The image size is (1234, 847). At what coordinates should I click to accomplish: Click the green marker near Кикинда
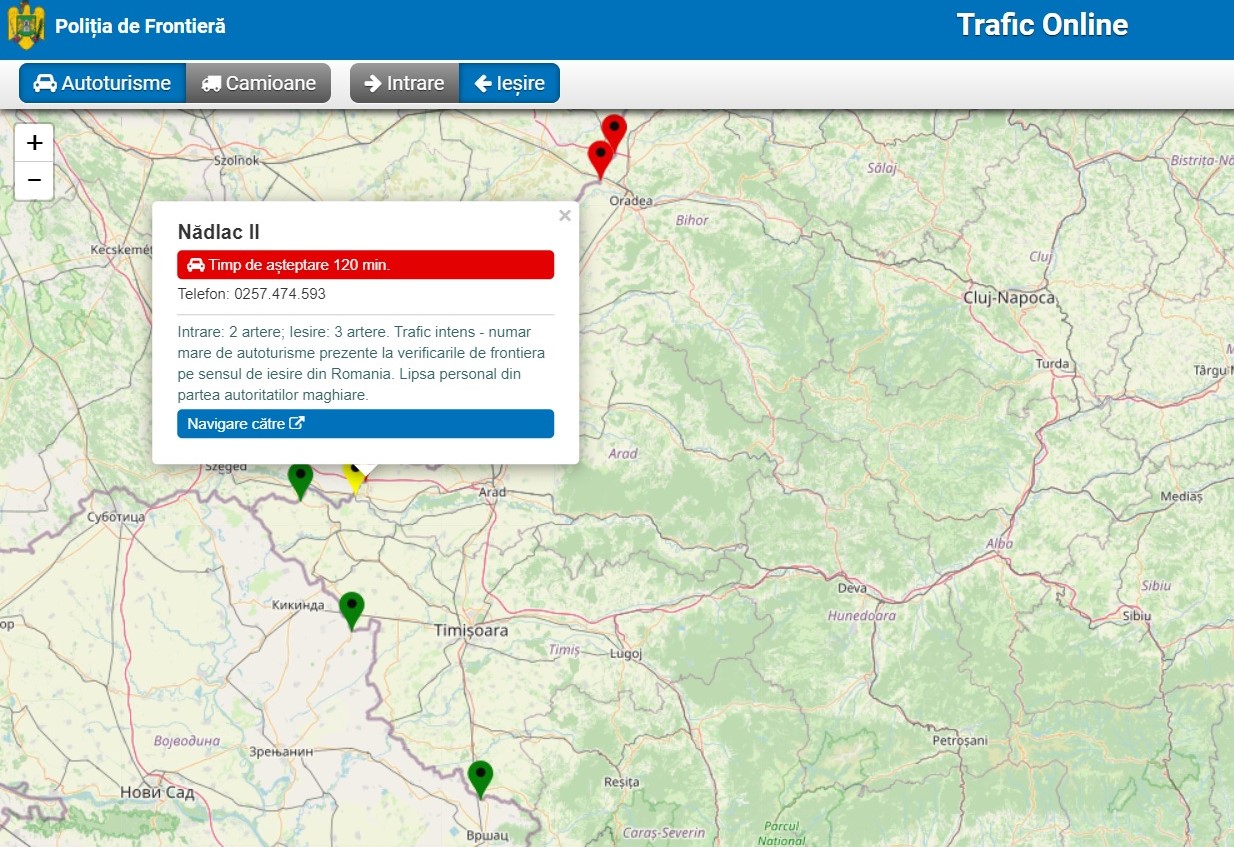(x=351, y=607)
